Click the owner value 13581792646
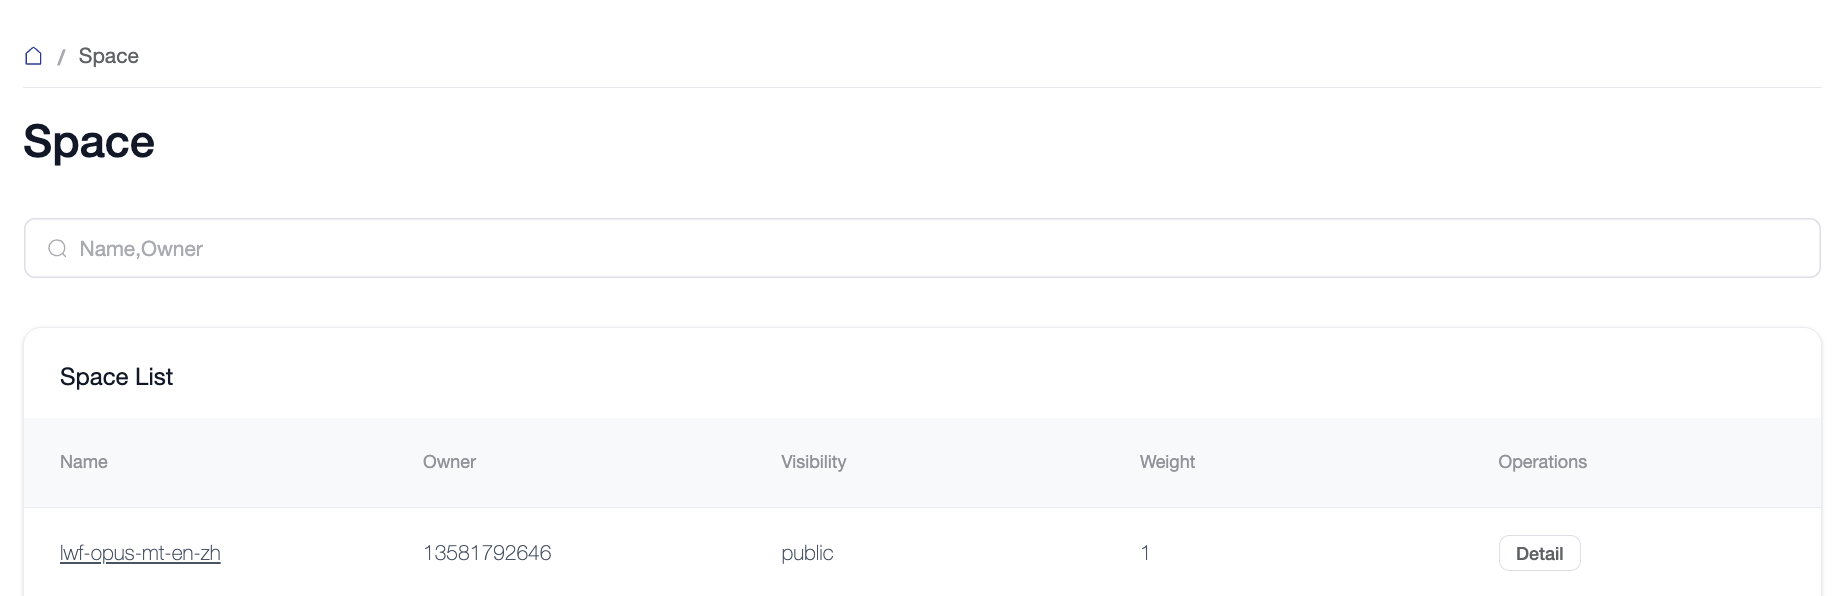The height and width of the screenshot is (596, 1834). (x=487, y=553)
